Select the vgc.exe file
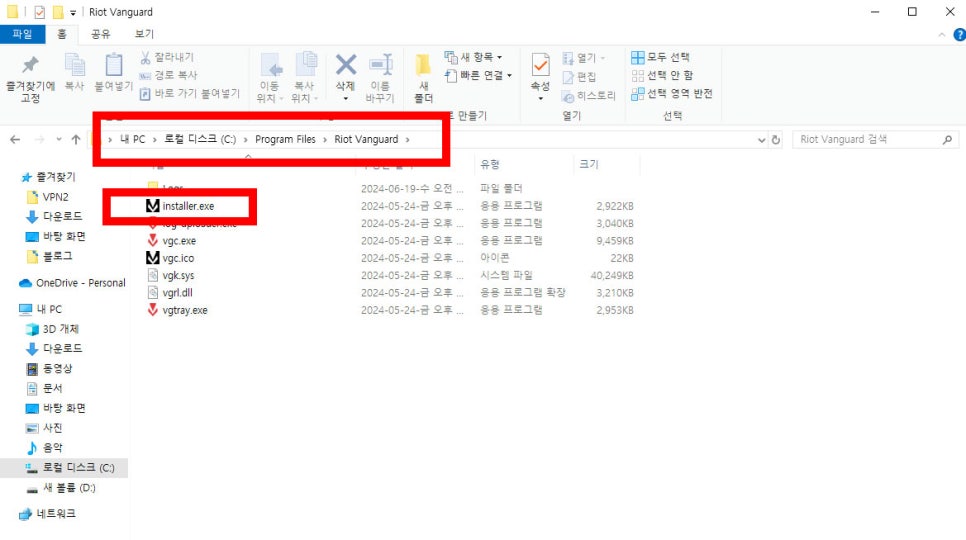Image resolution: width=966 pixels, height=540 pixels. pyautogui.click(x=171, y=241)
